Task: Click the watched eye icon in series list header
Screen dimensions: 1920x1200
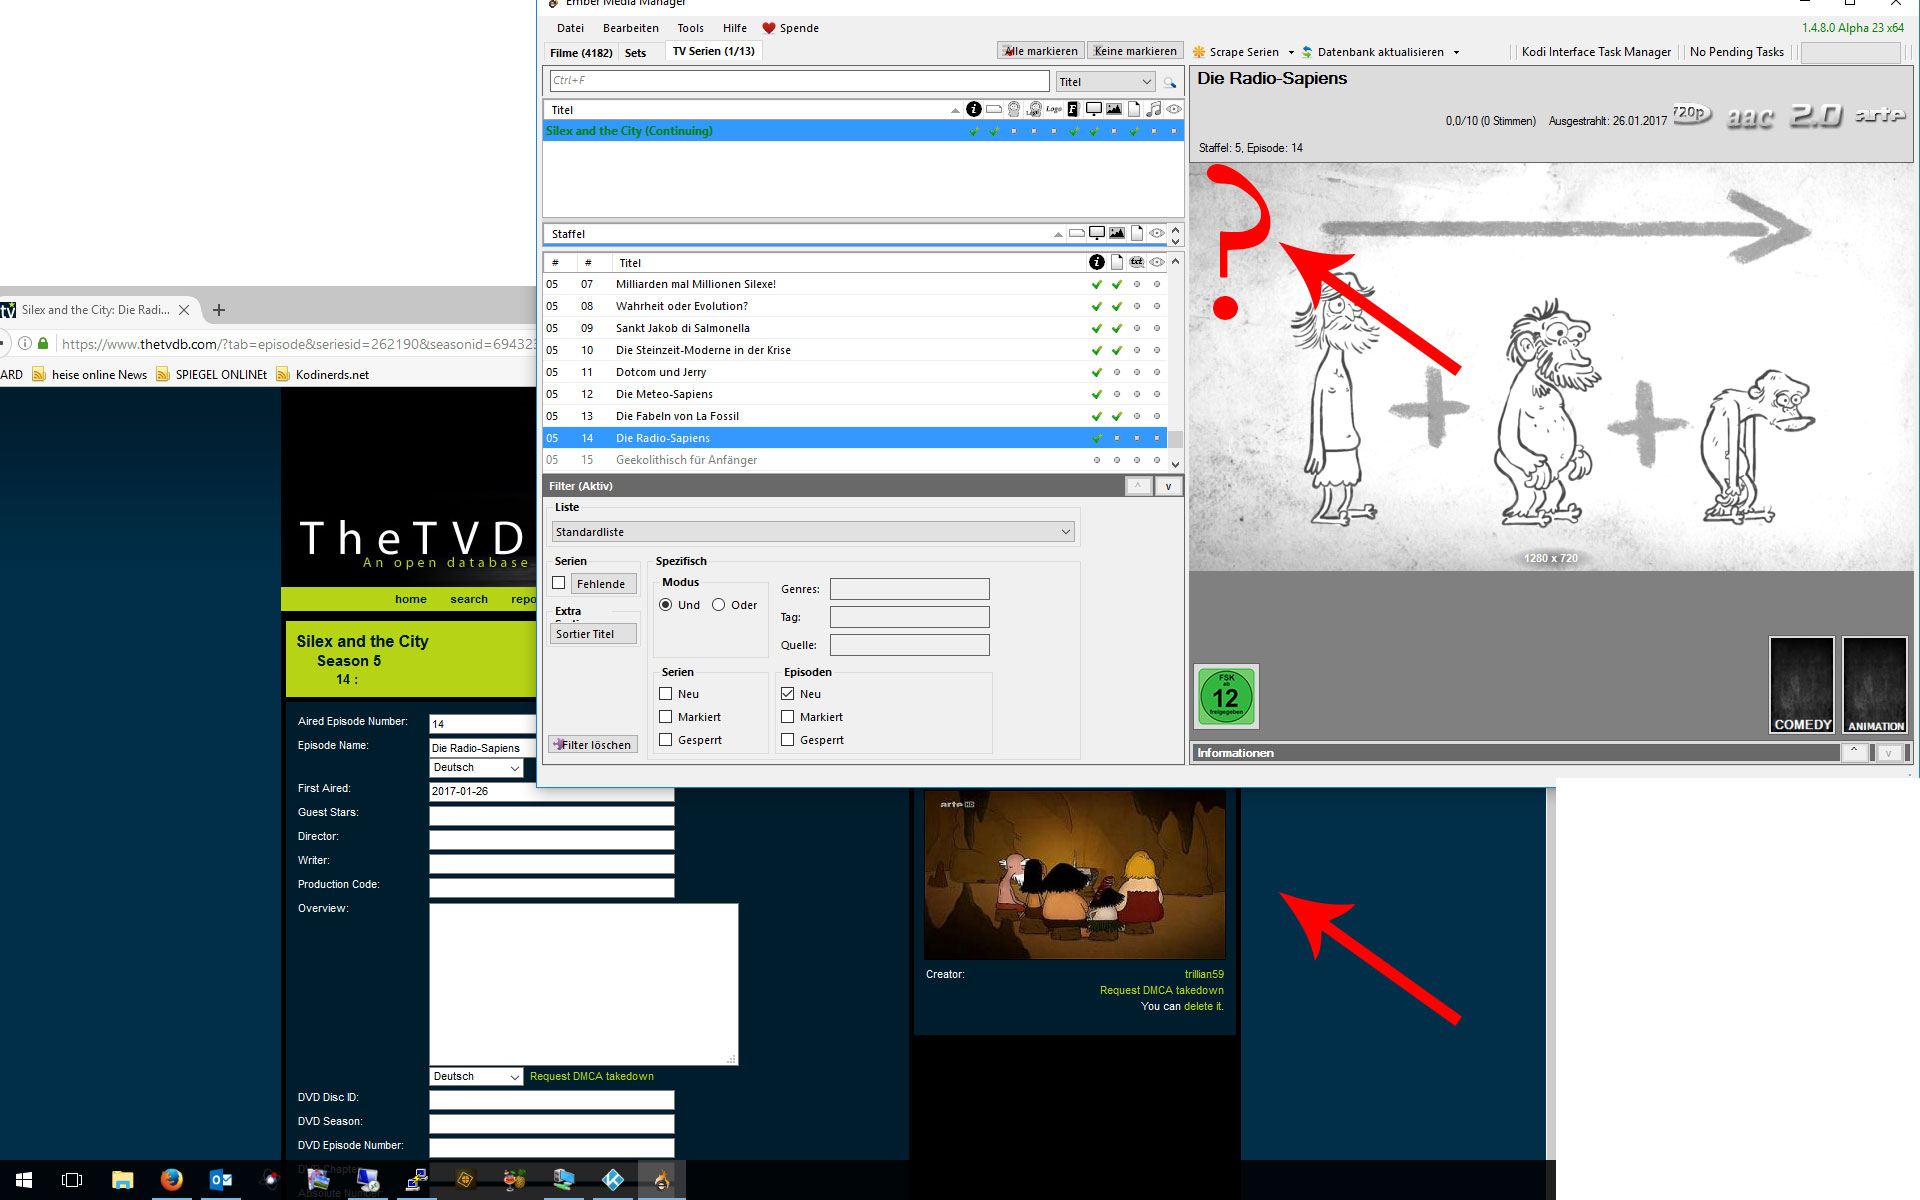Action: point(1174,109)
